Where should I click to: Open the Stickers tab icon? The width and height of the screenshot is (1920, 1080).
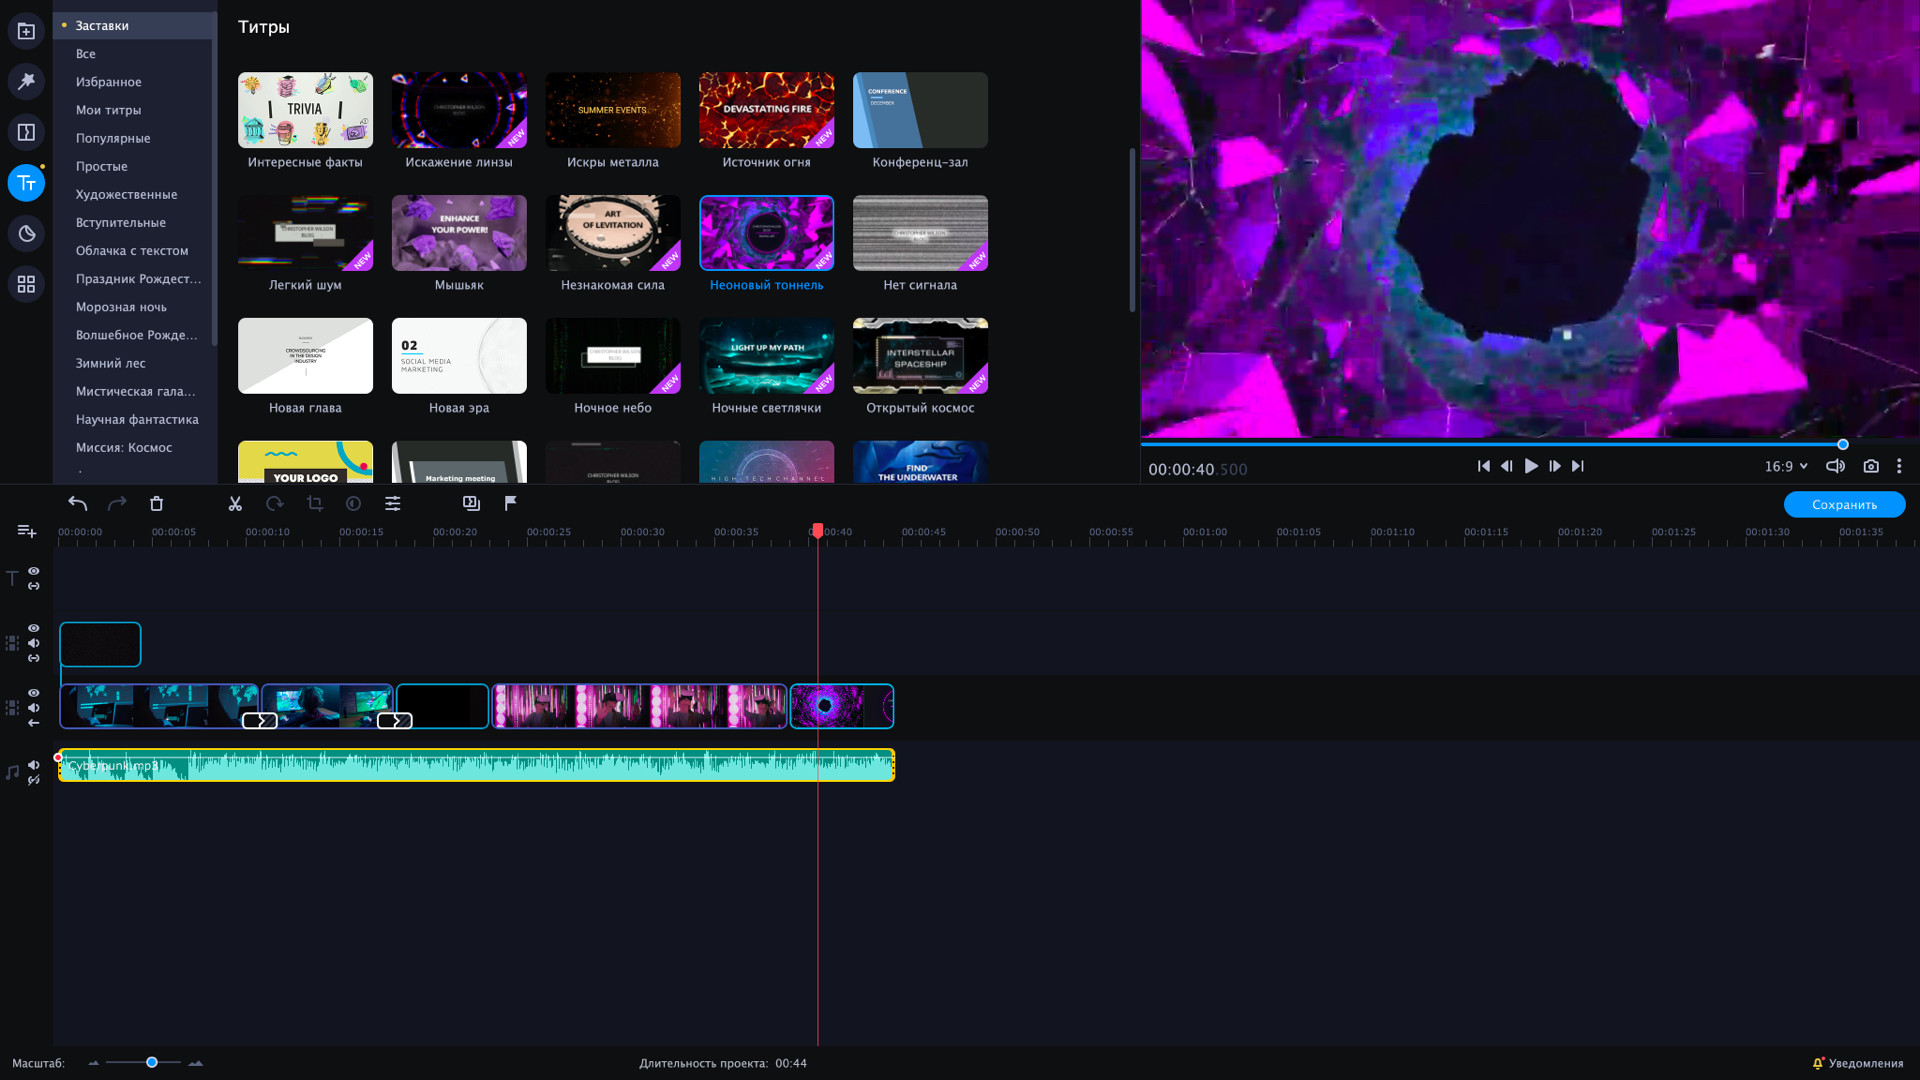click(26, 234)
